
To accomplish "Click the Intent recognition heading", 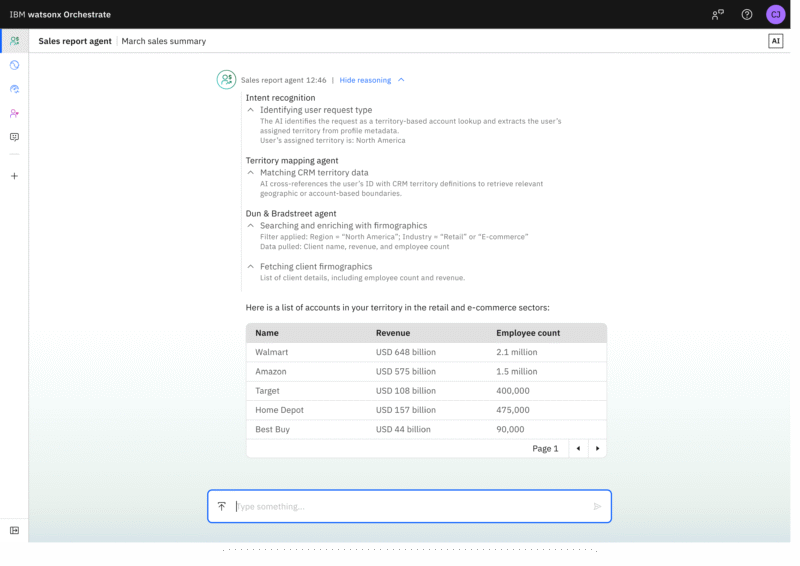I will [x=281, y=98].
